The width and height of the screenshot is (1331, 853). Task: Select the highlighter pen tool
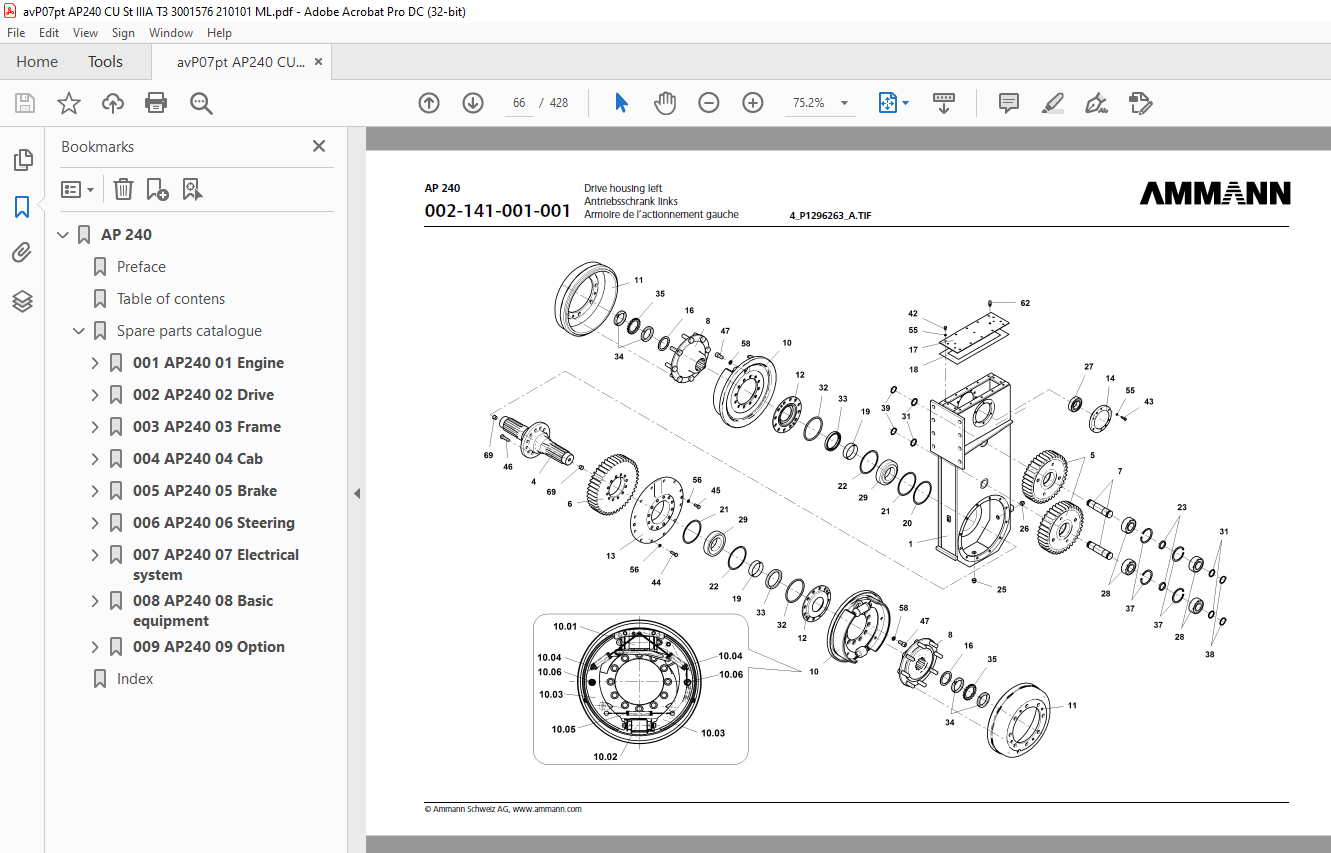(x=1052, y=103)
